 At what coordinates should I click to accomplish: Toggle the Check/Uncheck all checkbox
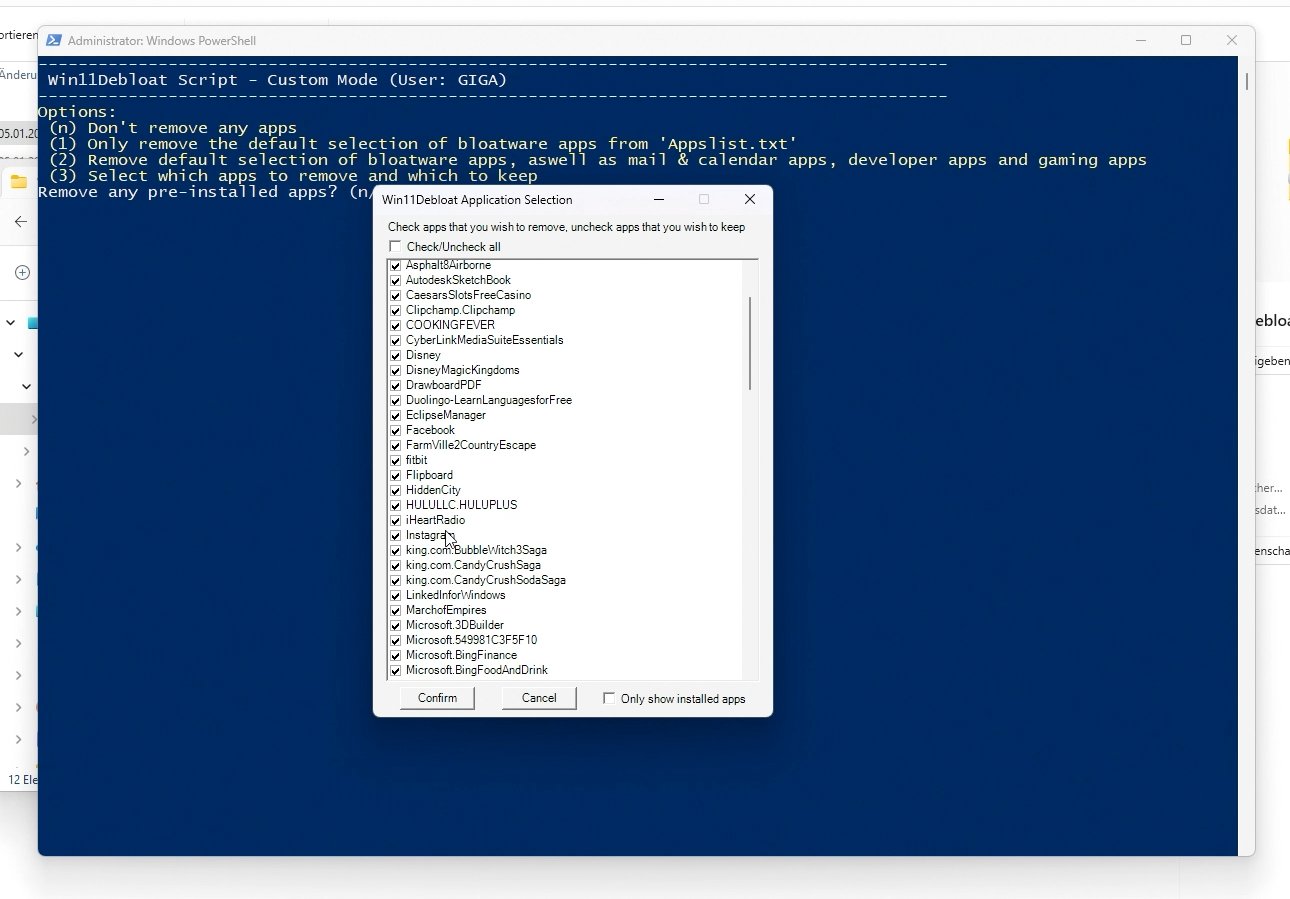(x=395, y=247)
